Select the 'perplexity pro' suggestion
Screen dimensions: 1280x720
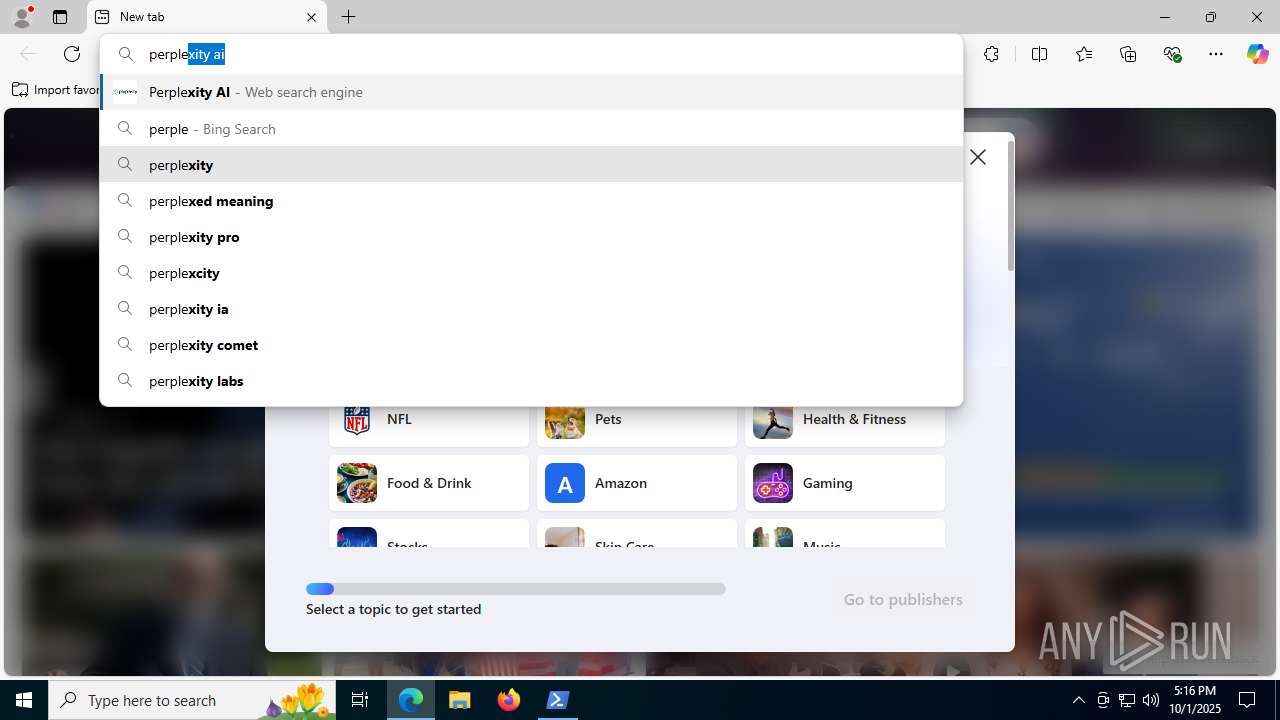(531, 237)
